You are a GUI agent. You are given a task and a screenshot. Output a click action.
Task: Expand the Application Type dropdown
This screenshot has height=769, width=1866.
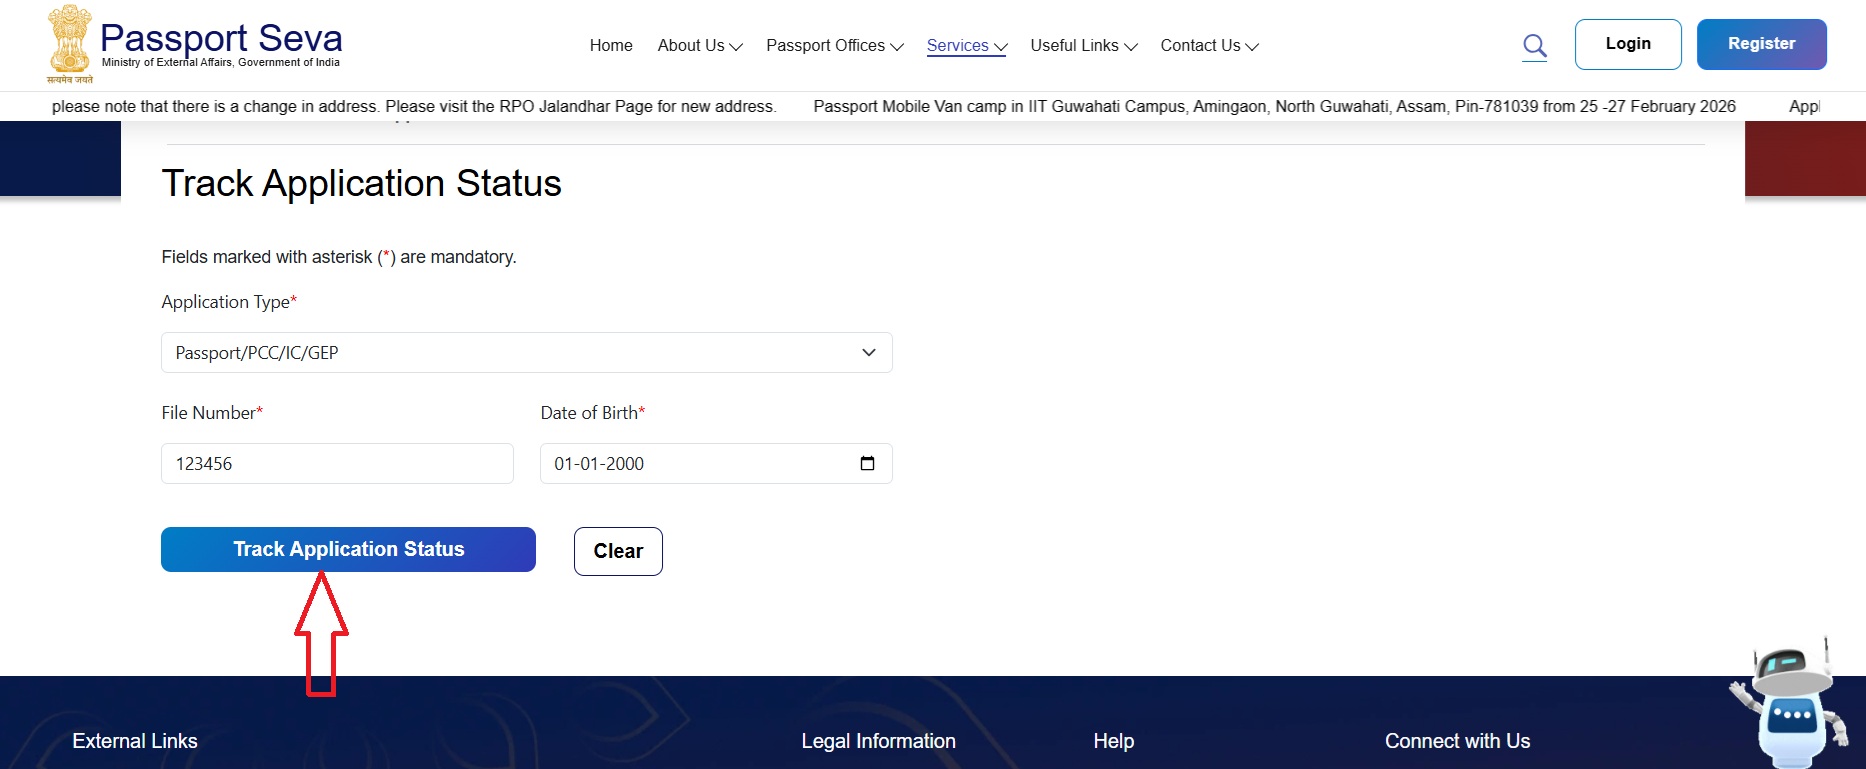(526, 353)
